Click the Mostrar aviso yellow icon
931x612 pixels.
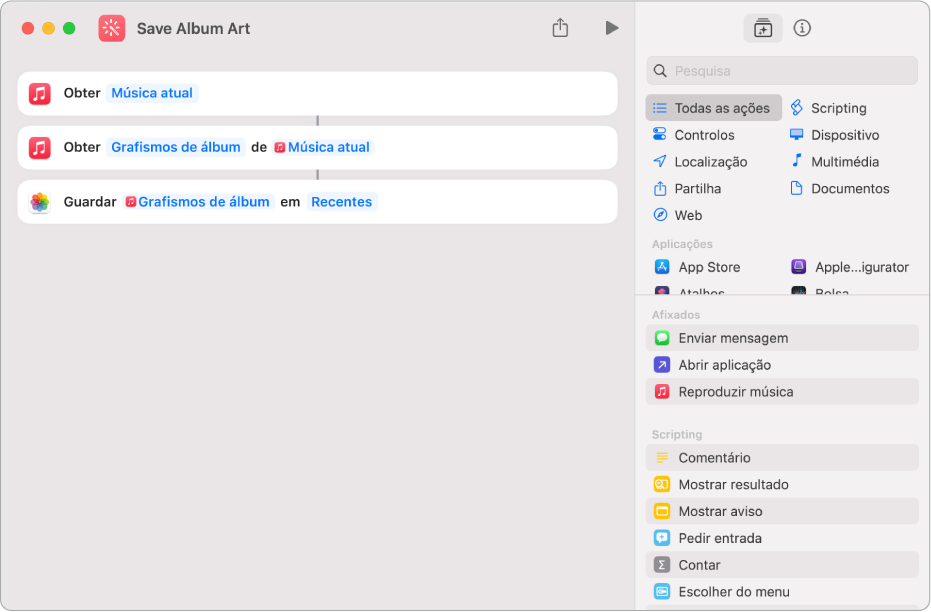662,511
